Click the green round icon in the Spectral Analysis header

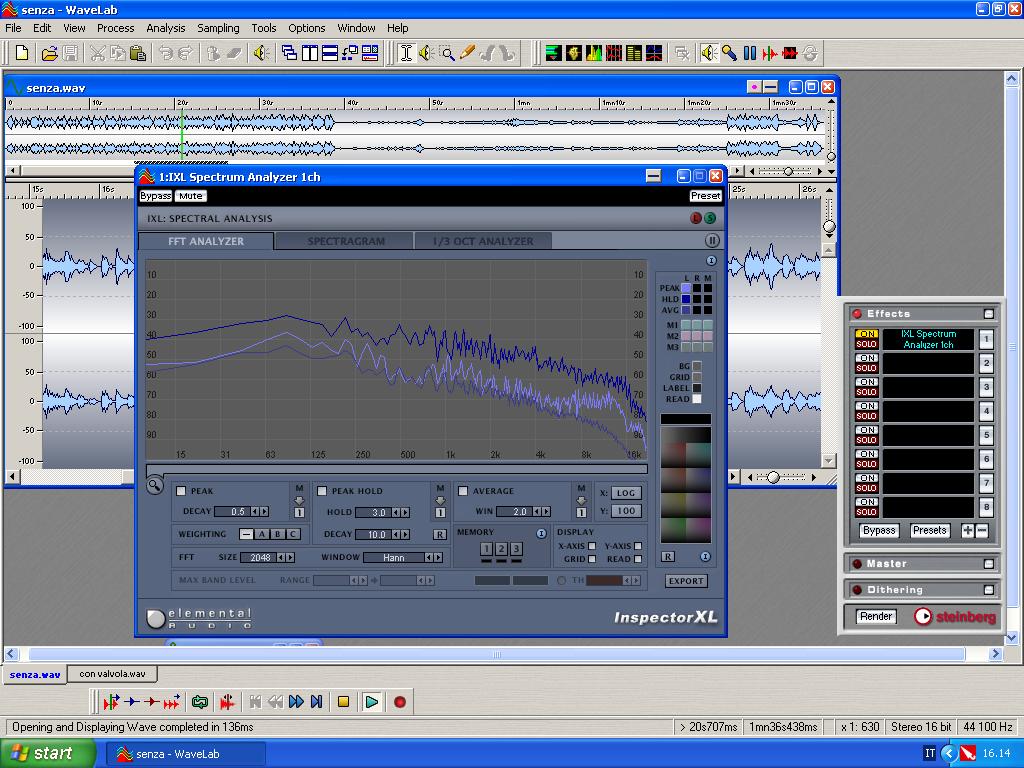[710, 218]
